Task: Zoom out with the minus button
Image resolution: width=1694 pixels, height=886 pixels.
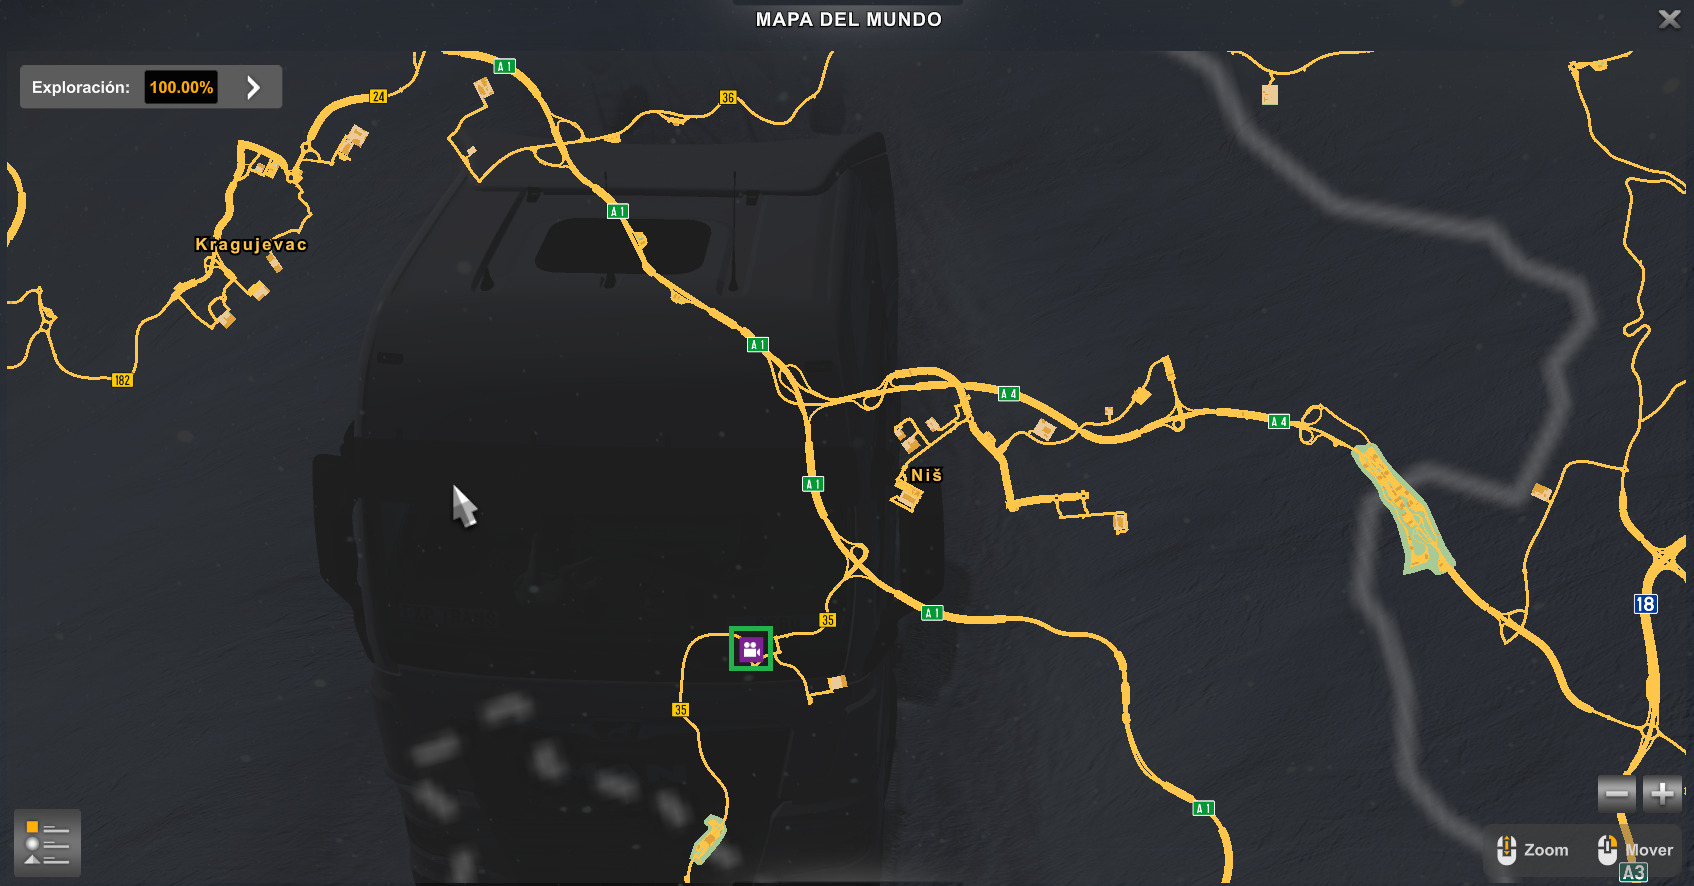Action: (1617, 794)
